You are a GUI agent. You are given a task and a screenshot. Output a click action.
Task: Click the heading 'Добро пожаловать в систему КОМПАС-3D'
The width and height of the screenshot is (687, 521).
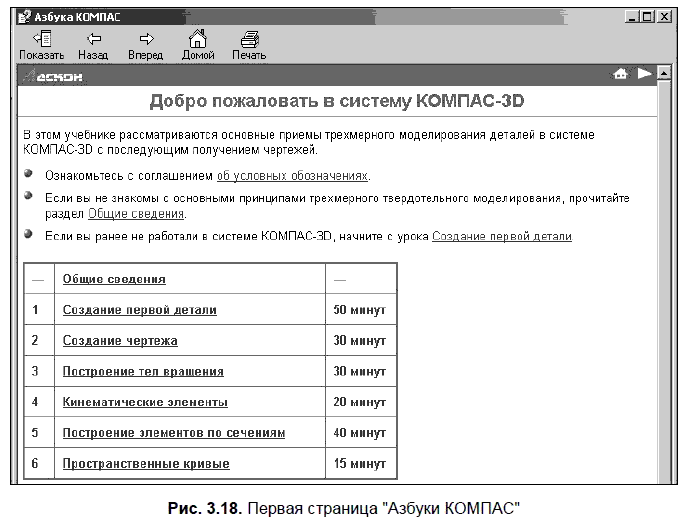[x=336, y=101]
